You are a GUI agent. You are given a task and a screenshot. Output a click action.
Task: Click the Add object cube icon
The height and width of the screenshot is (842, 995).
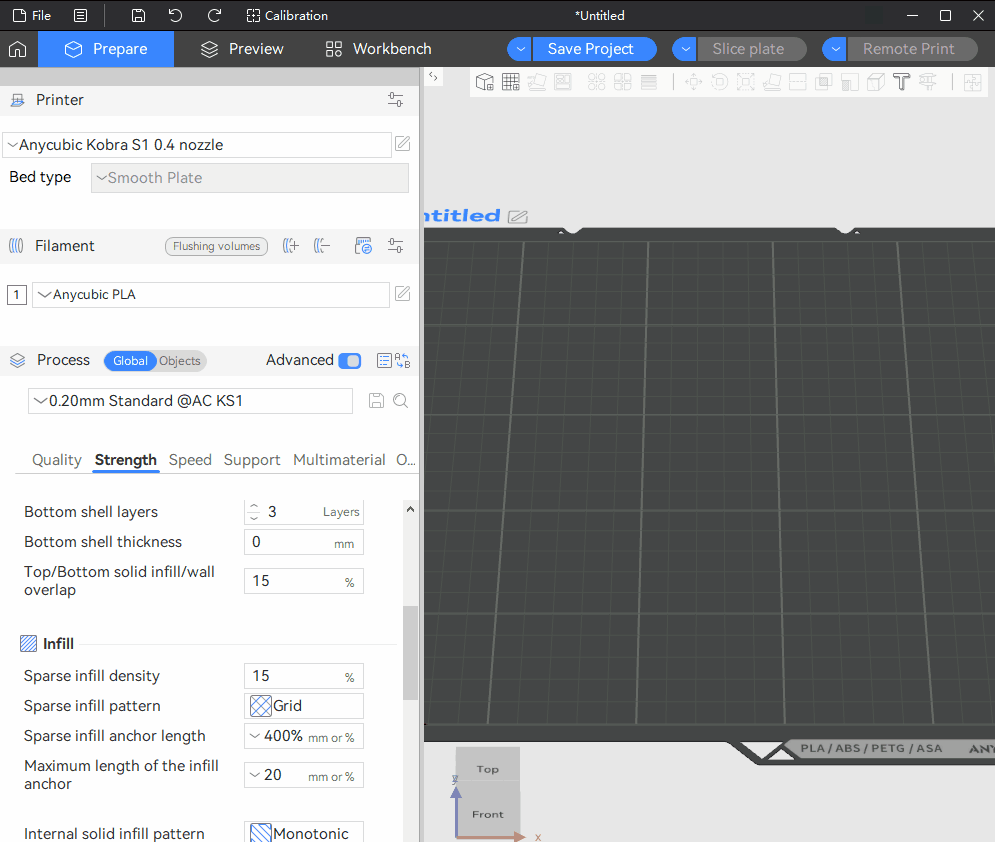point(485,82)
